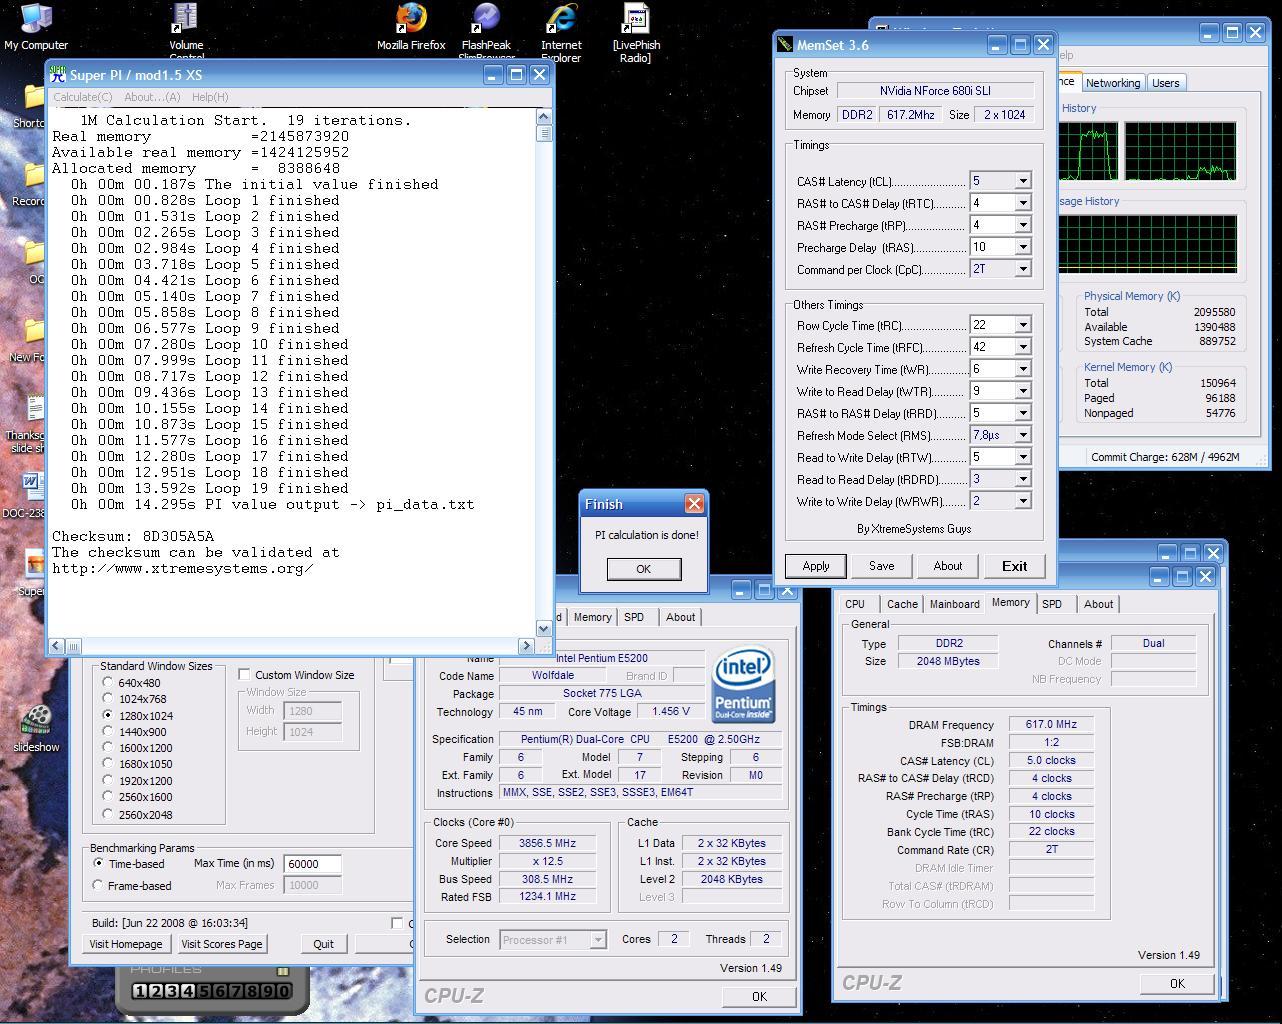Select profile 0 in Profiles widget
The image size is (1282, 1024).
(x=284, y=991)
